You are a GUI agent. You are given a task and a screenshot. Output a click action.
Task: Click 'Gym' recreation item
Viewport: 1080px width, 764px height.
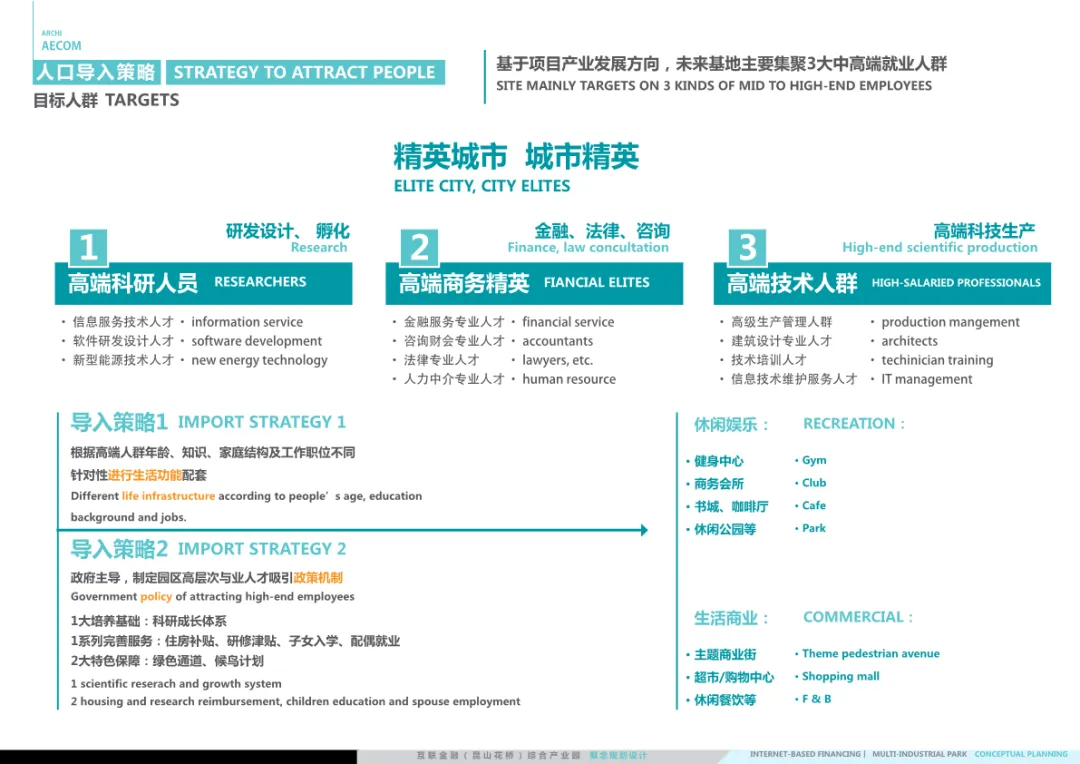814,460
